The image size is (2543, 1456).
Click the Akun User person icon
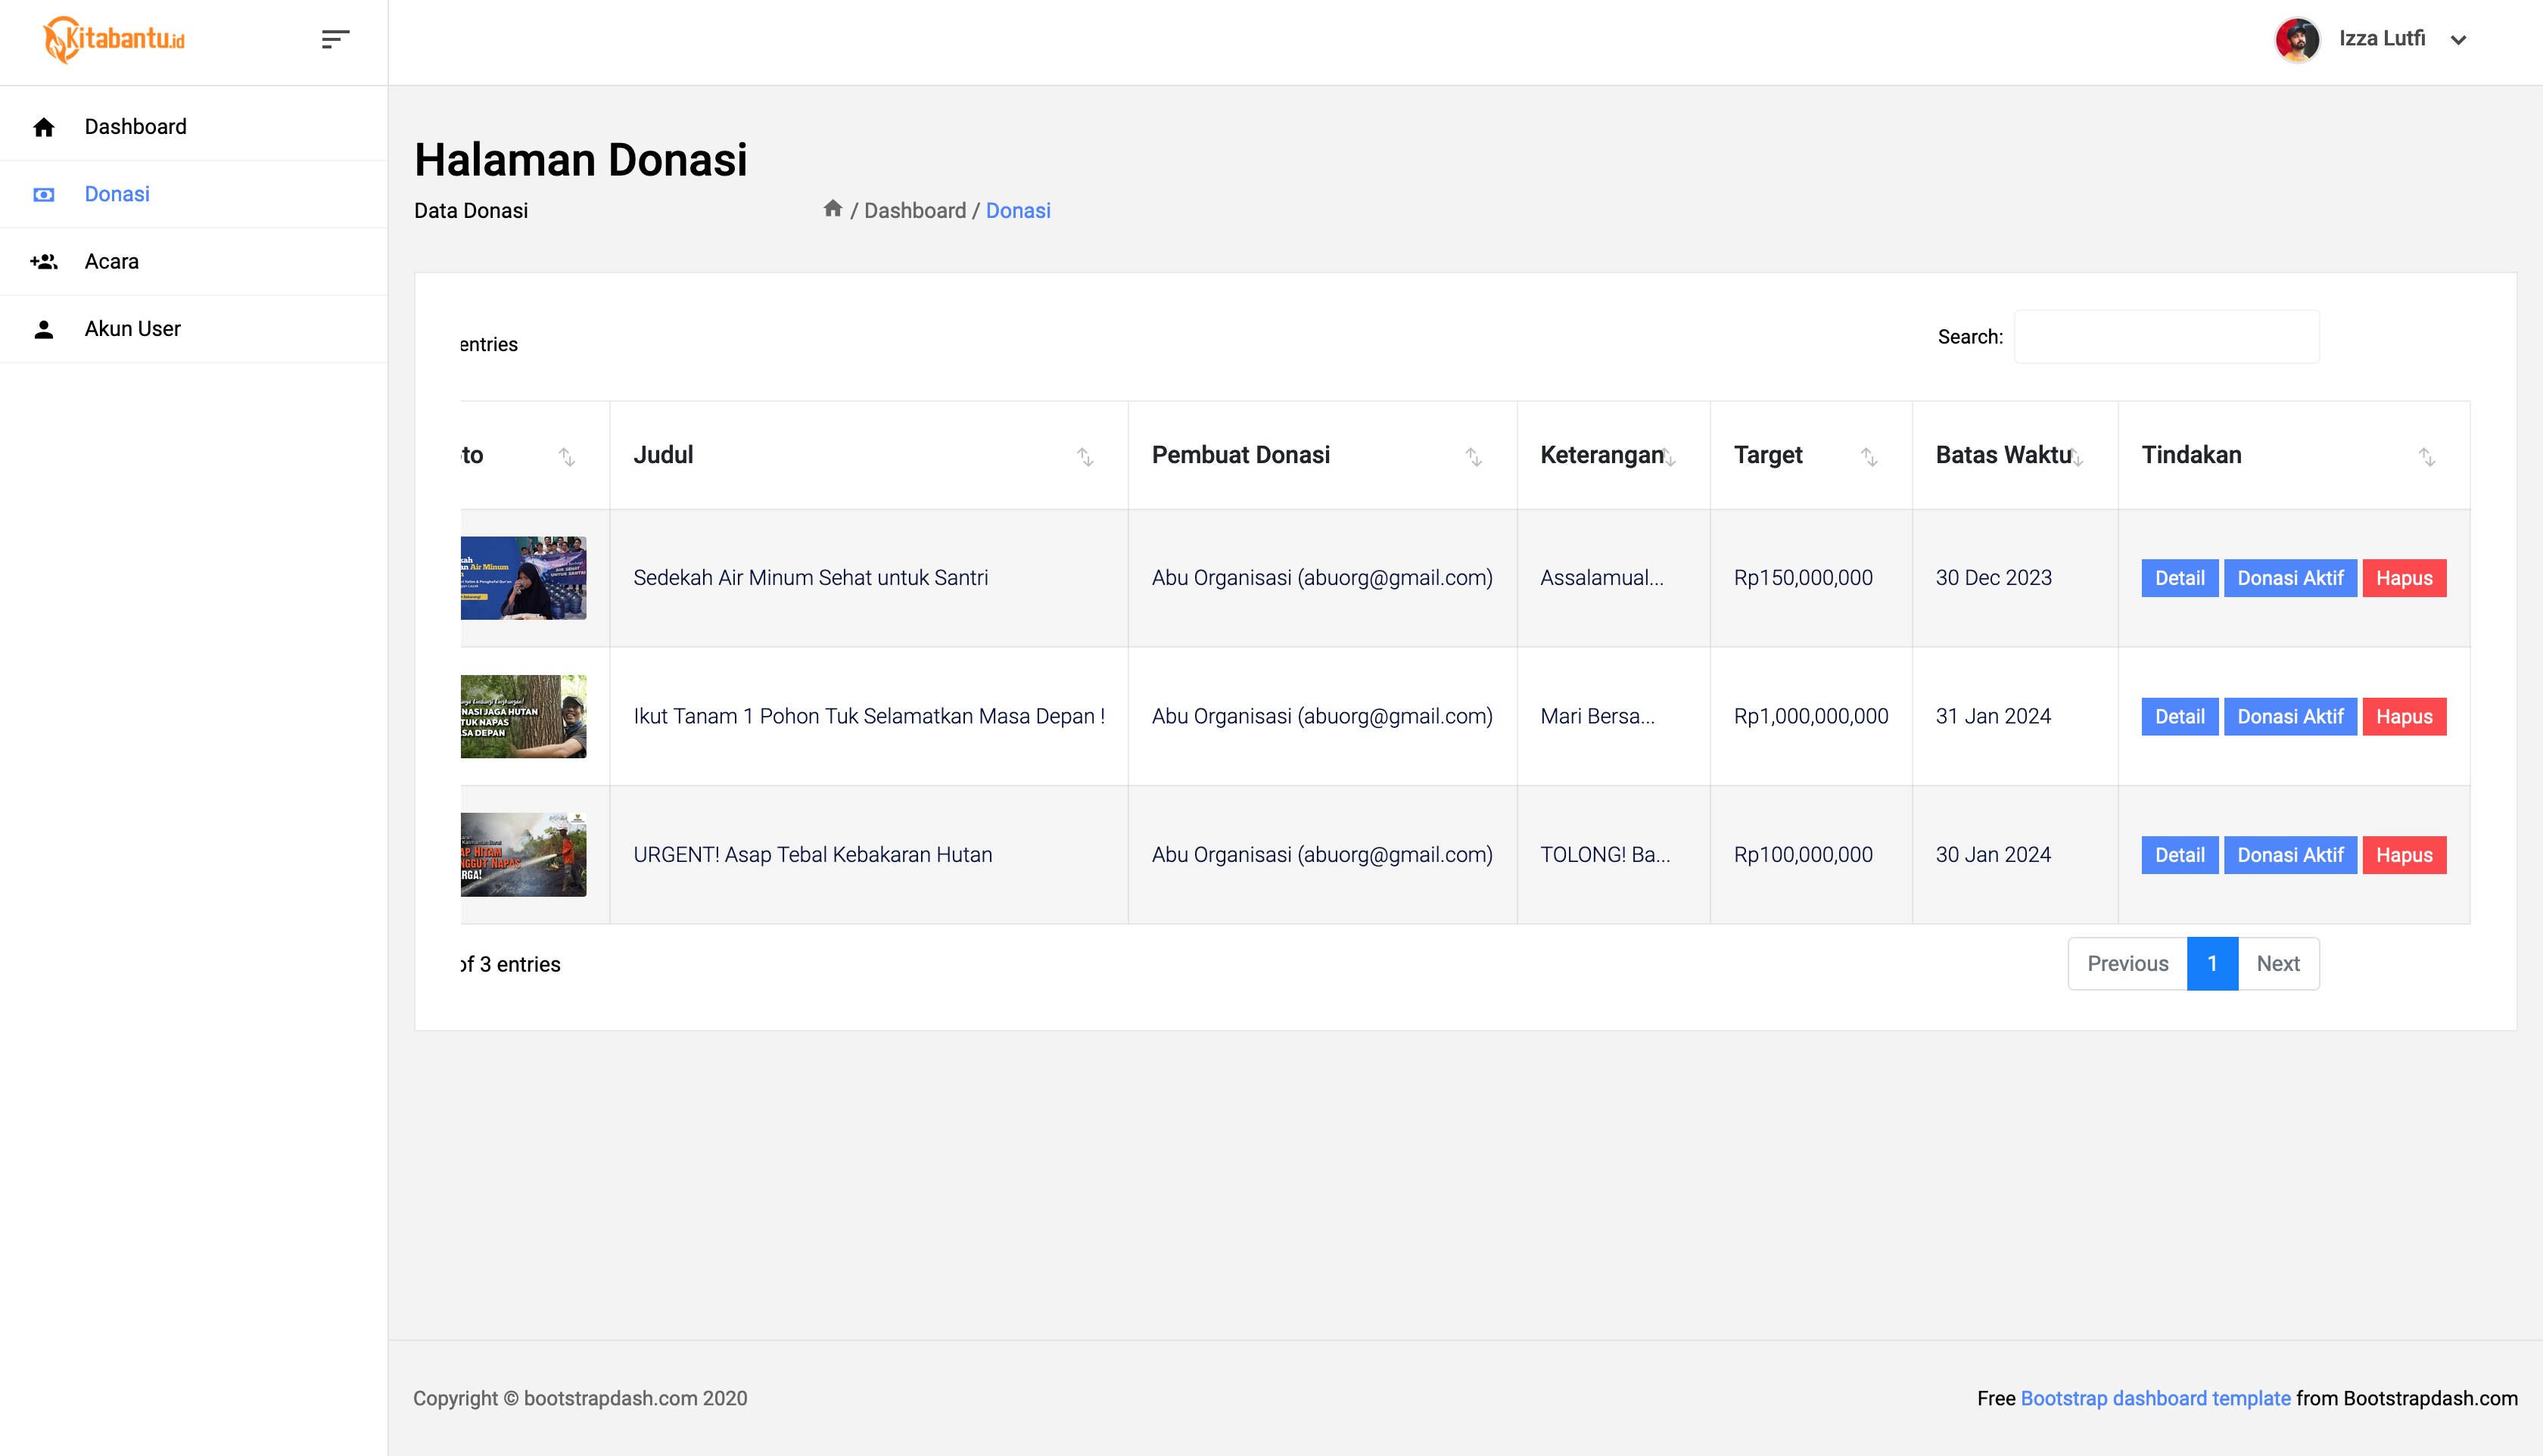(x=43, y=329)
